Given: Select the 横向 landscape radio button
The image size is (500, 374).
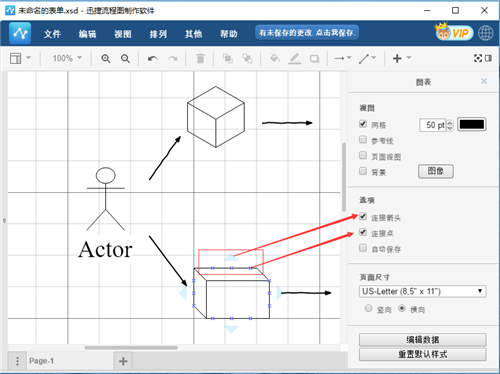Looking at the screenshot, I should [402, 308].
